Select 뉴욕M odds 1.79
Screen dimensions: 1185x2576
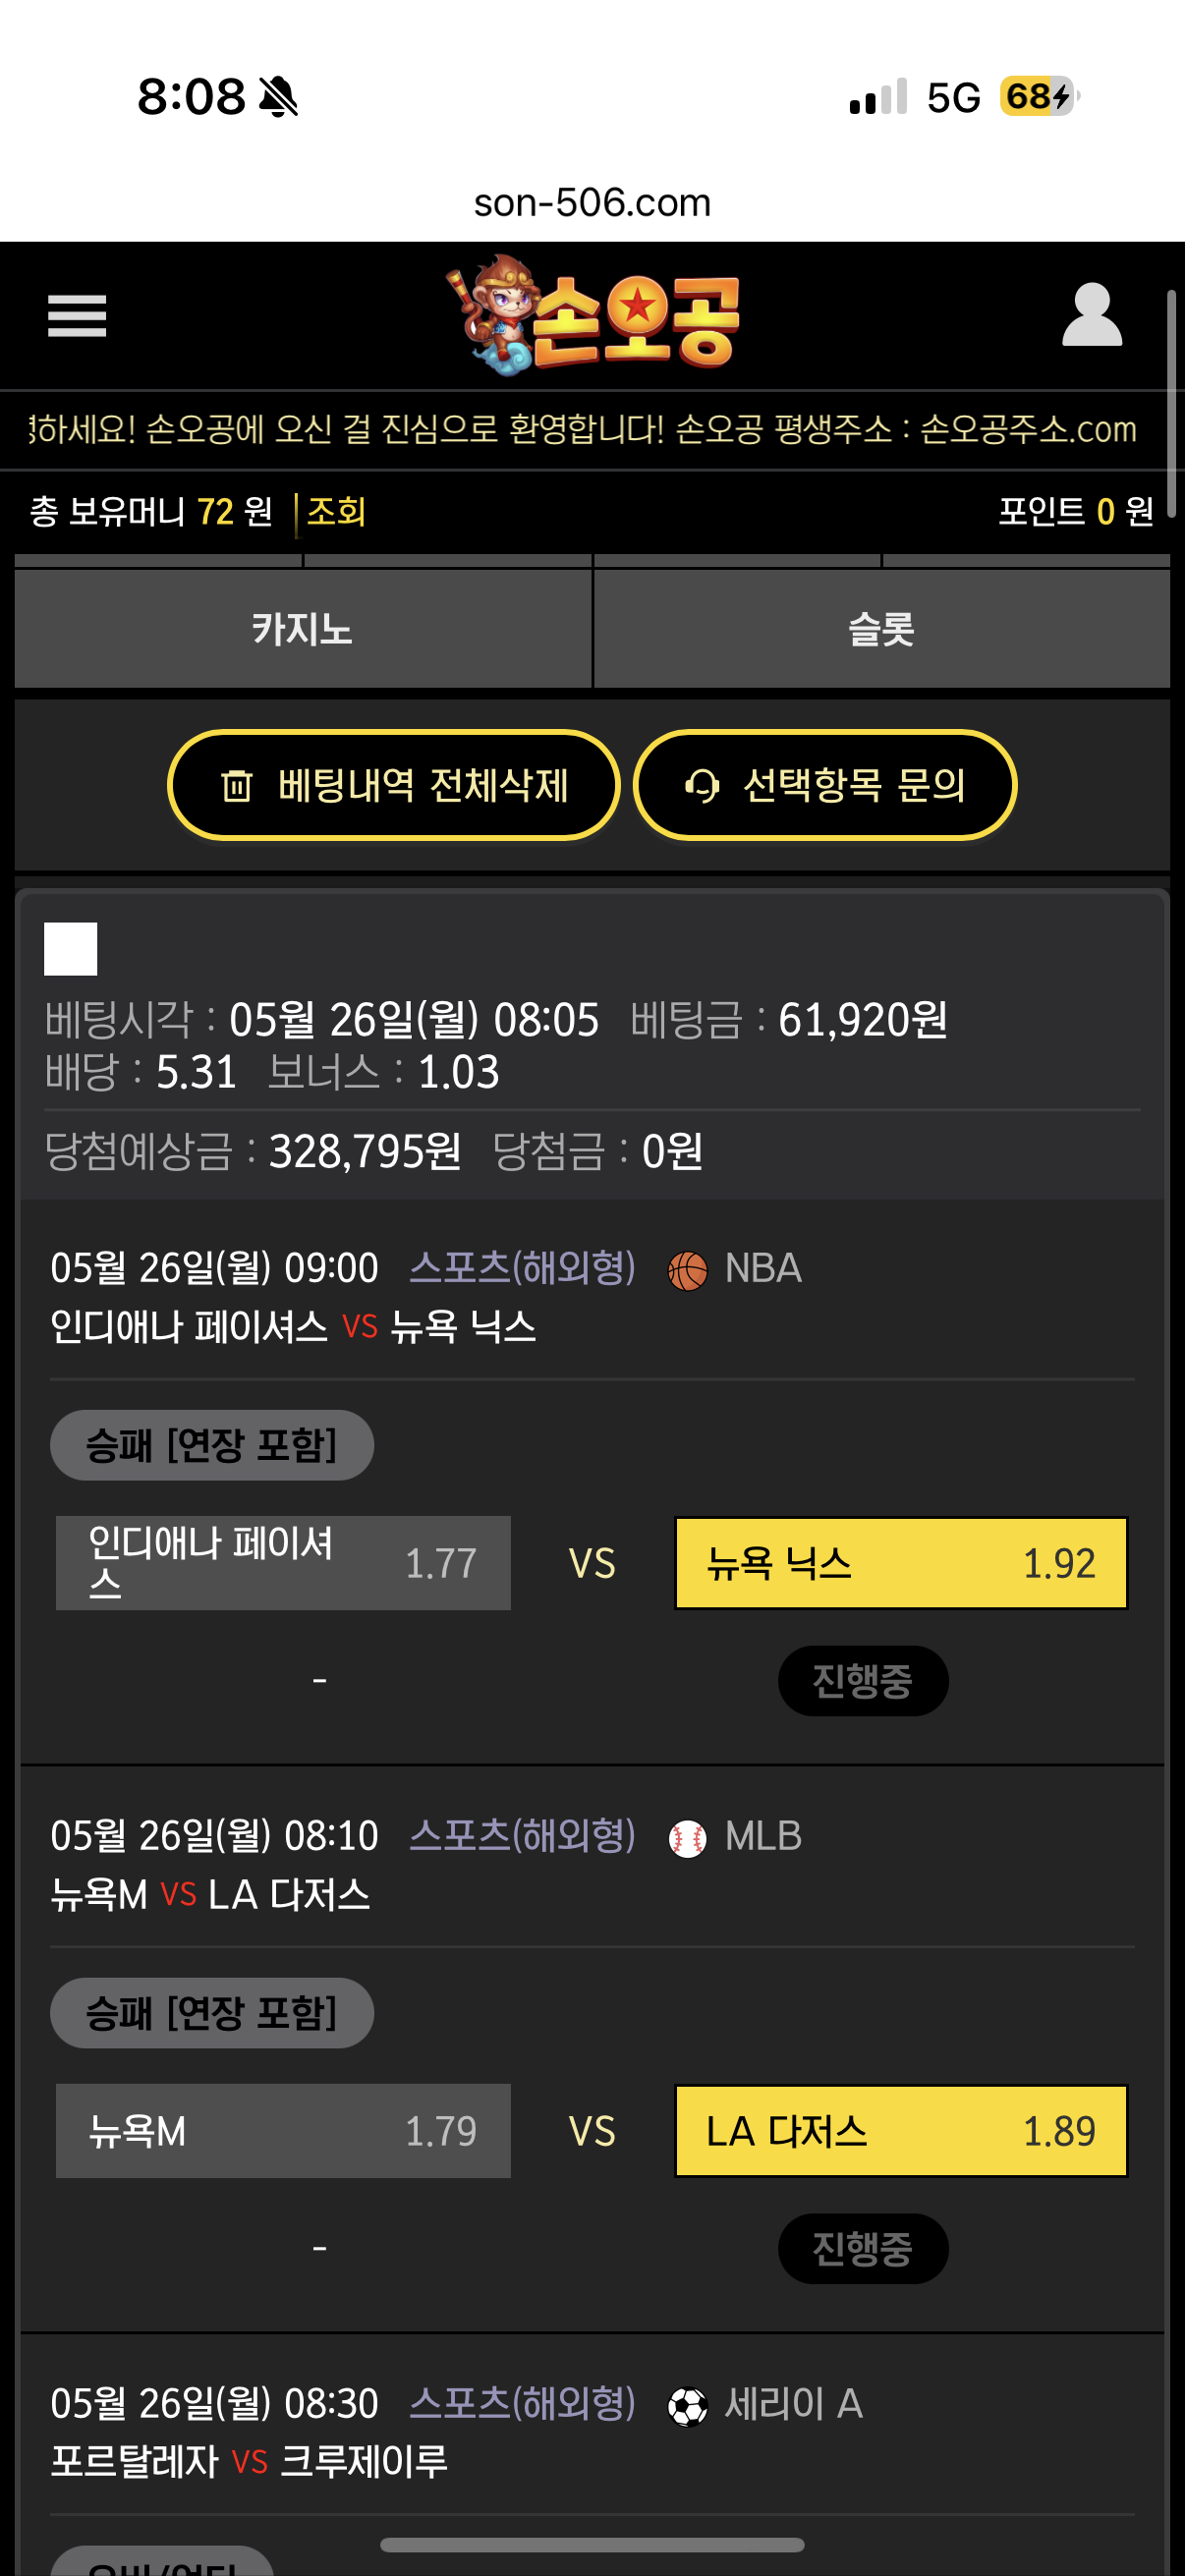283,2131
